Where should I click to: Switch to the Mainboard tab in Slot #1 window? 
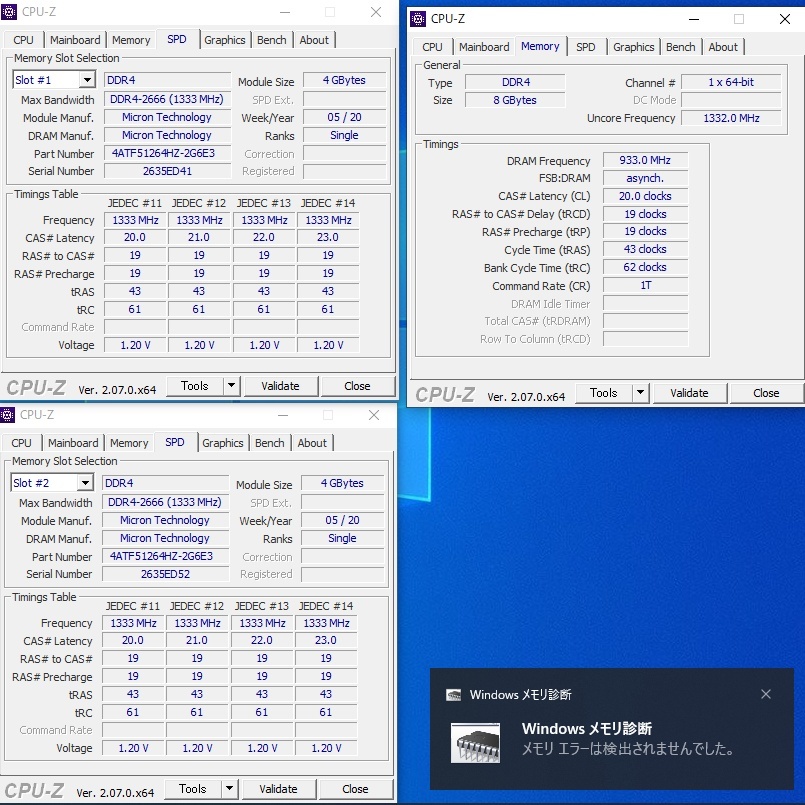pos(76,40)
